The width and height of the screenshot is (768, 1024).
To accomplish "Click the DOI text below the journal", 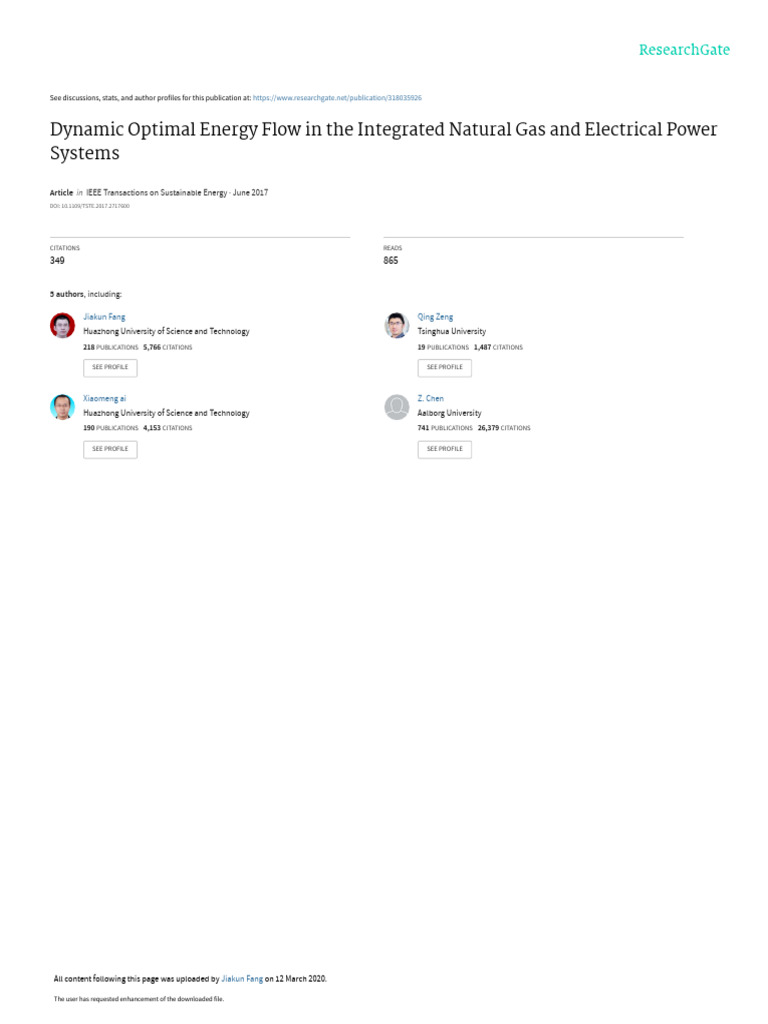I will pyautogui.click(x=89, y=206).
